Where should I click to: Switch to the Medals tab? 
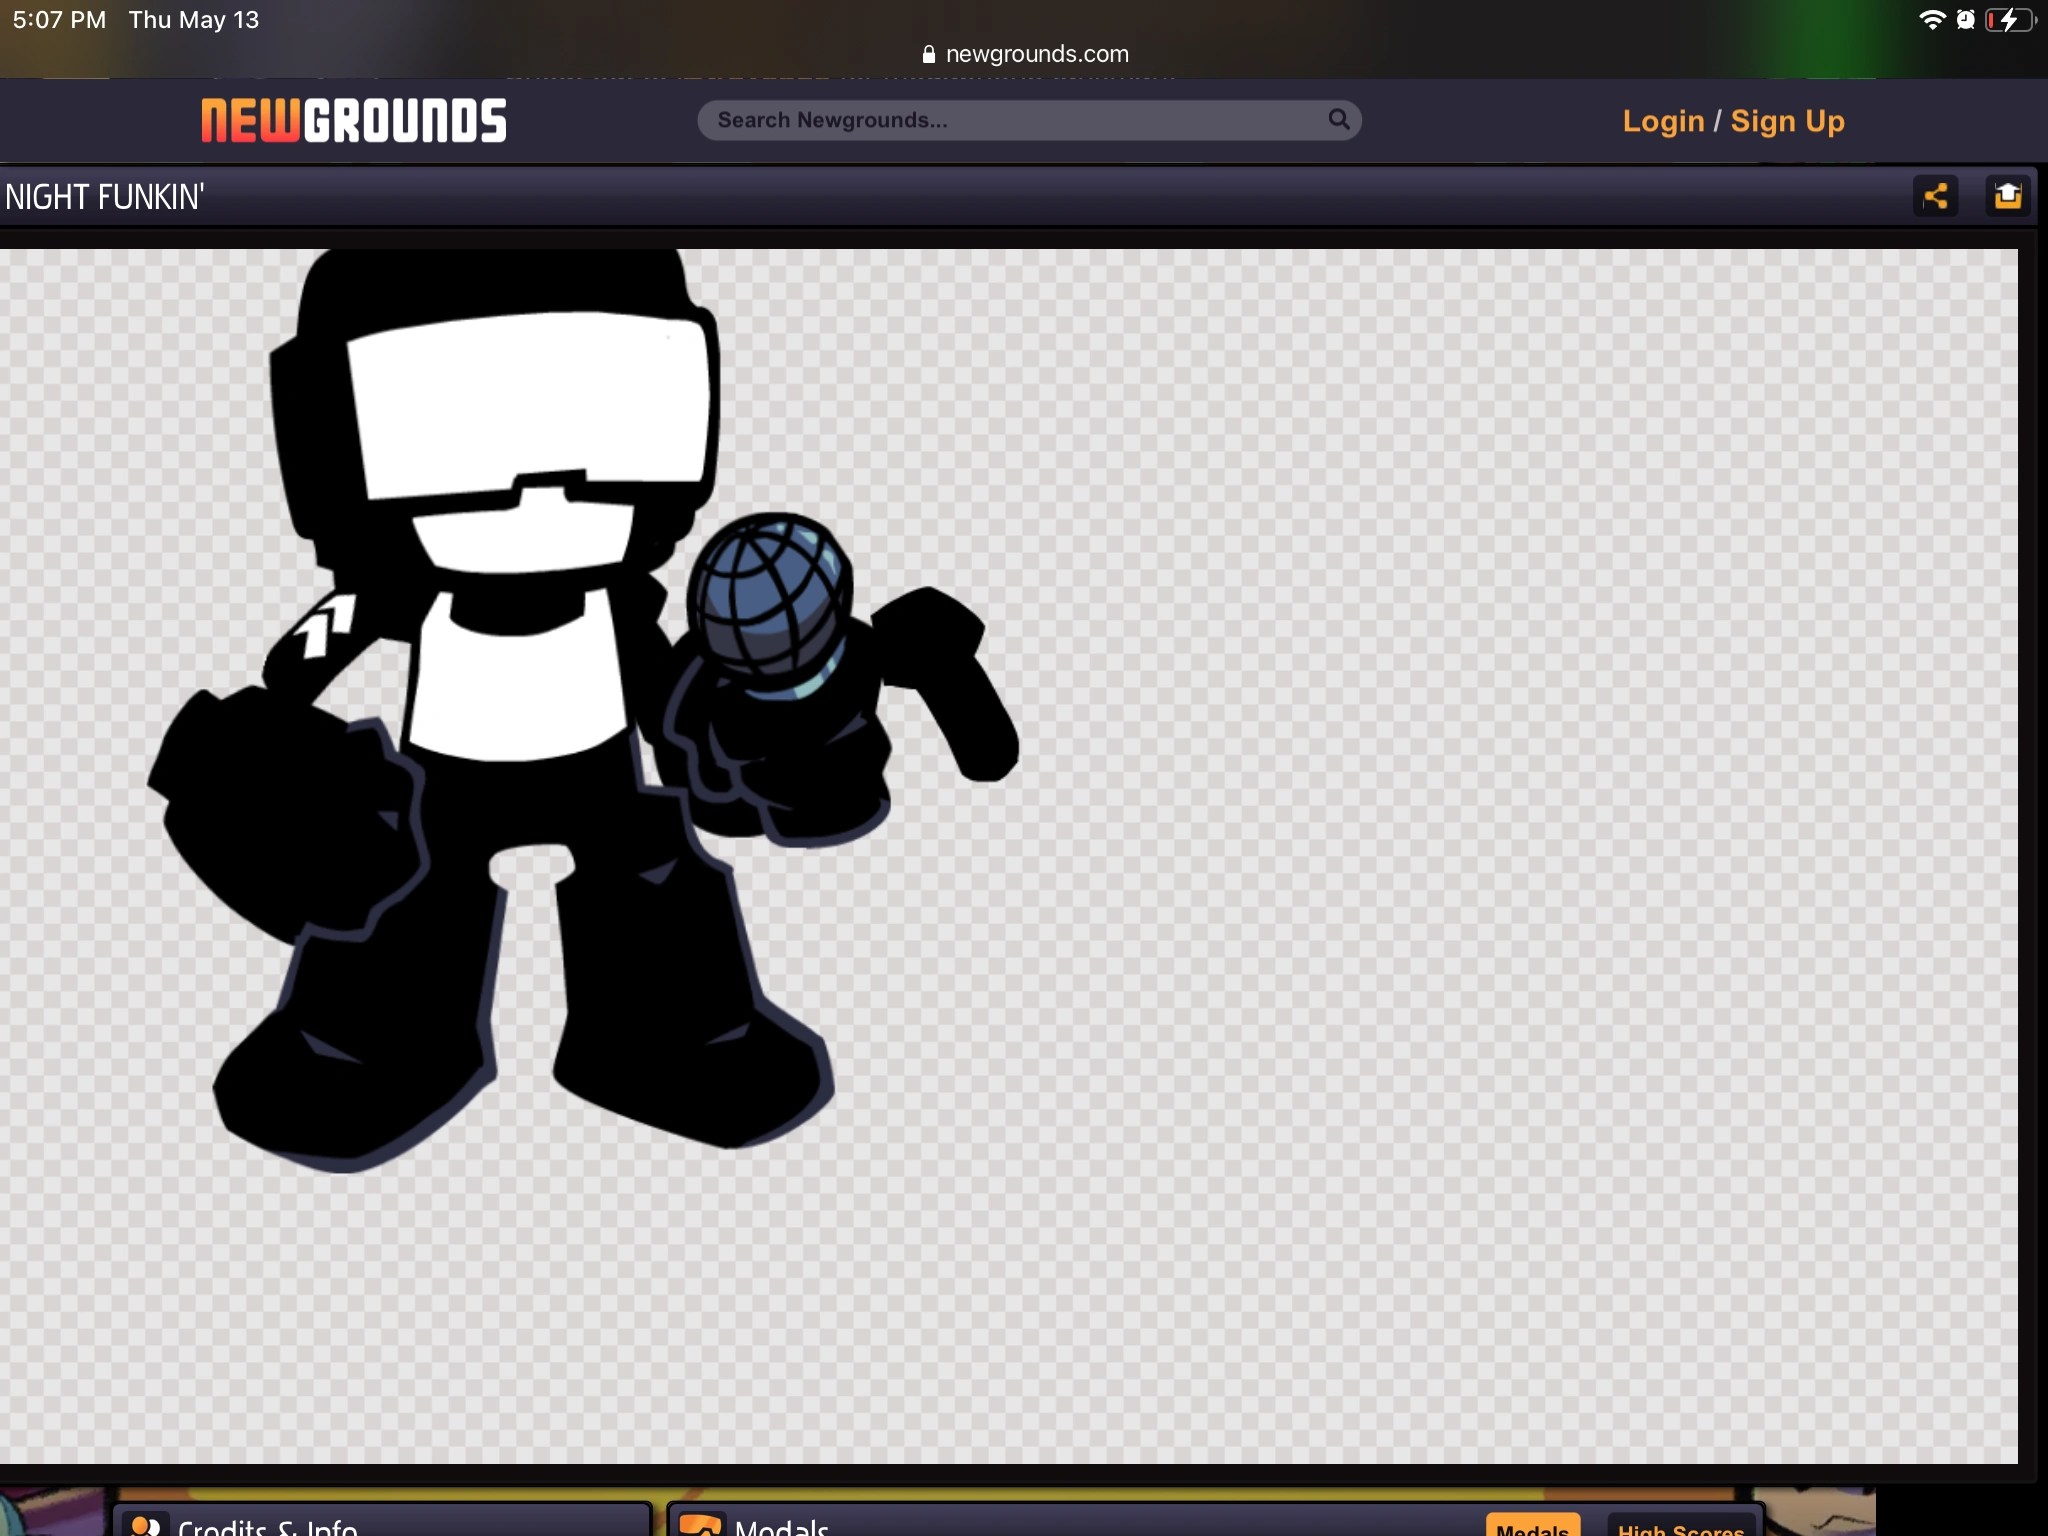(x=1532, y=1527)
